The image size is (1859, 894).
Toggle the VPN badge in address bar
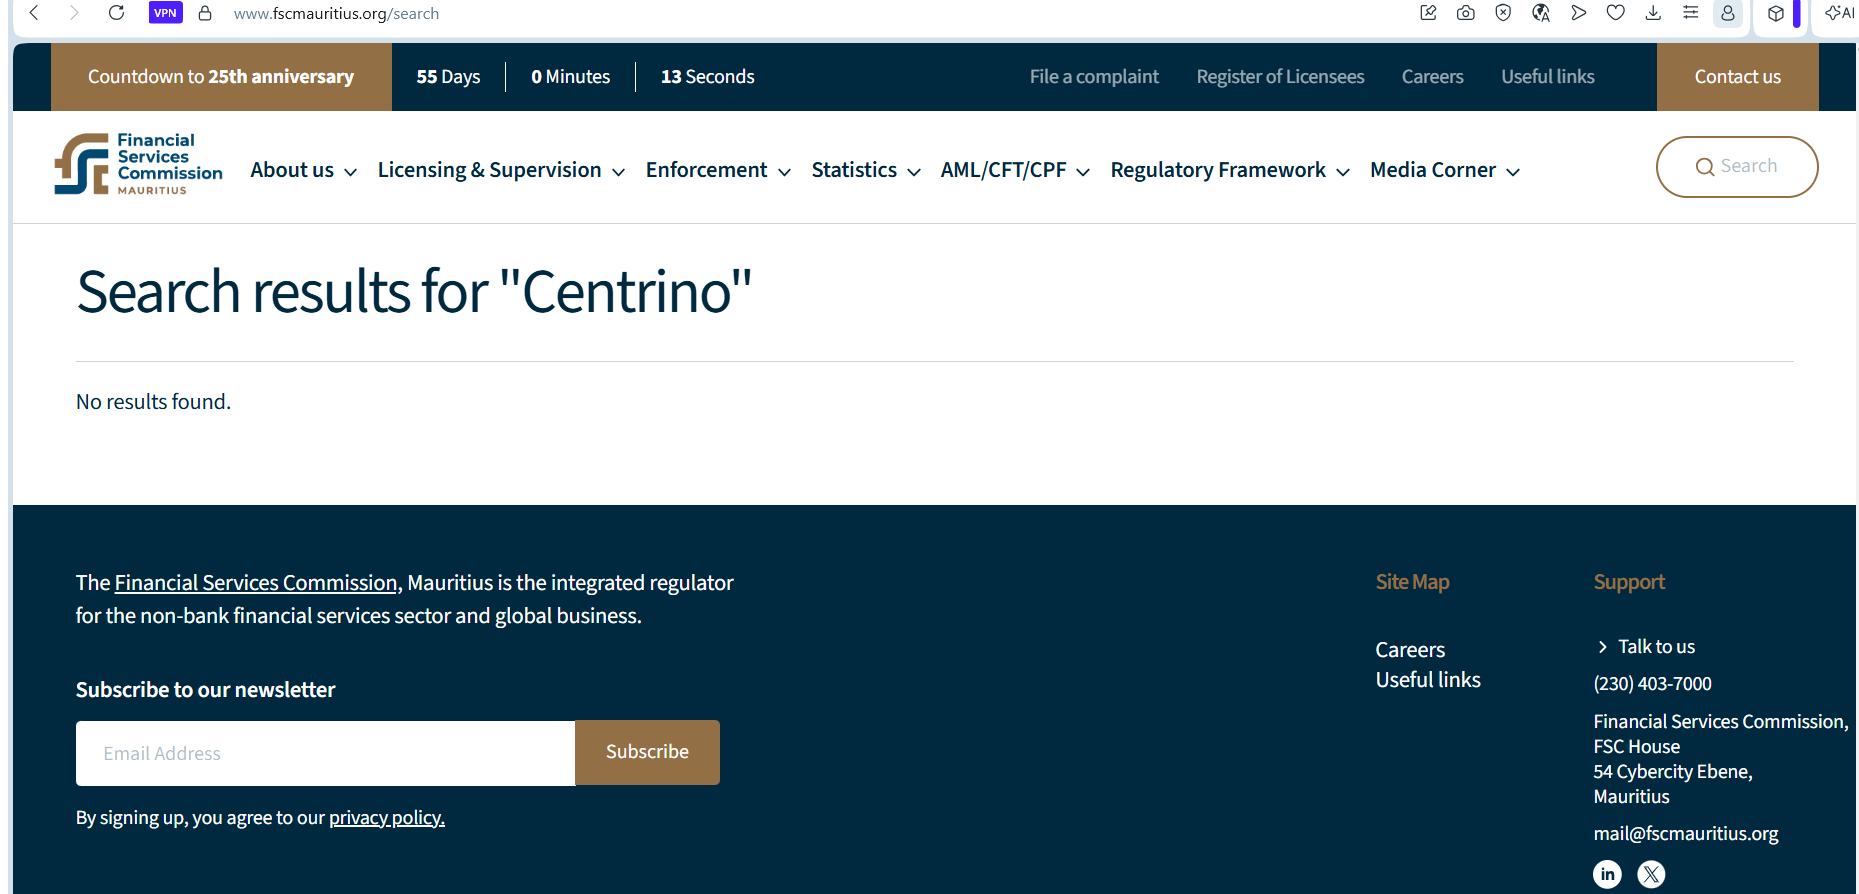(x=166, y=13)
